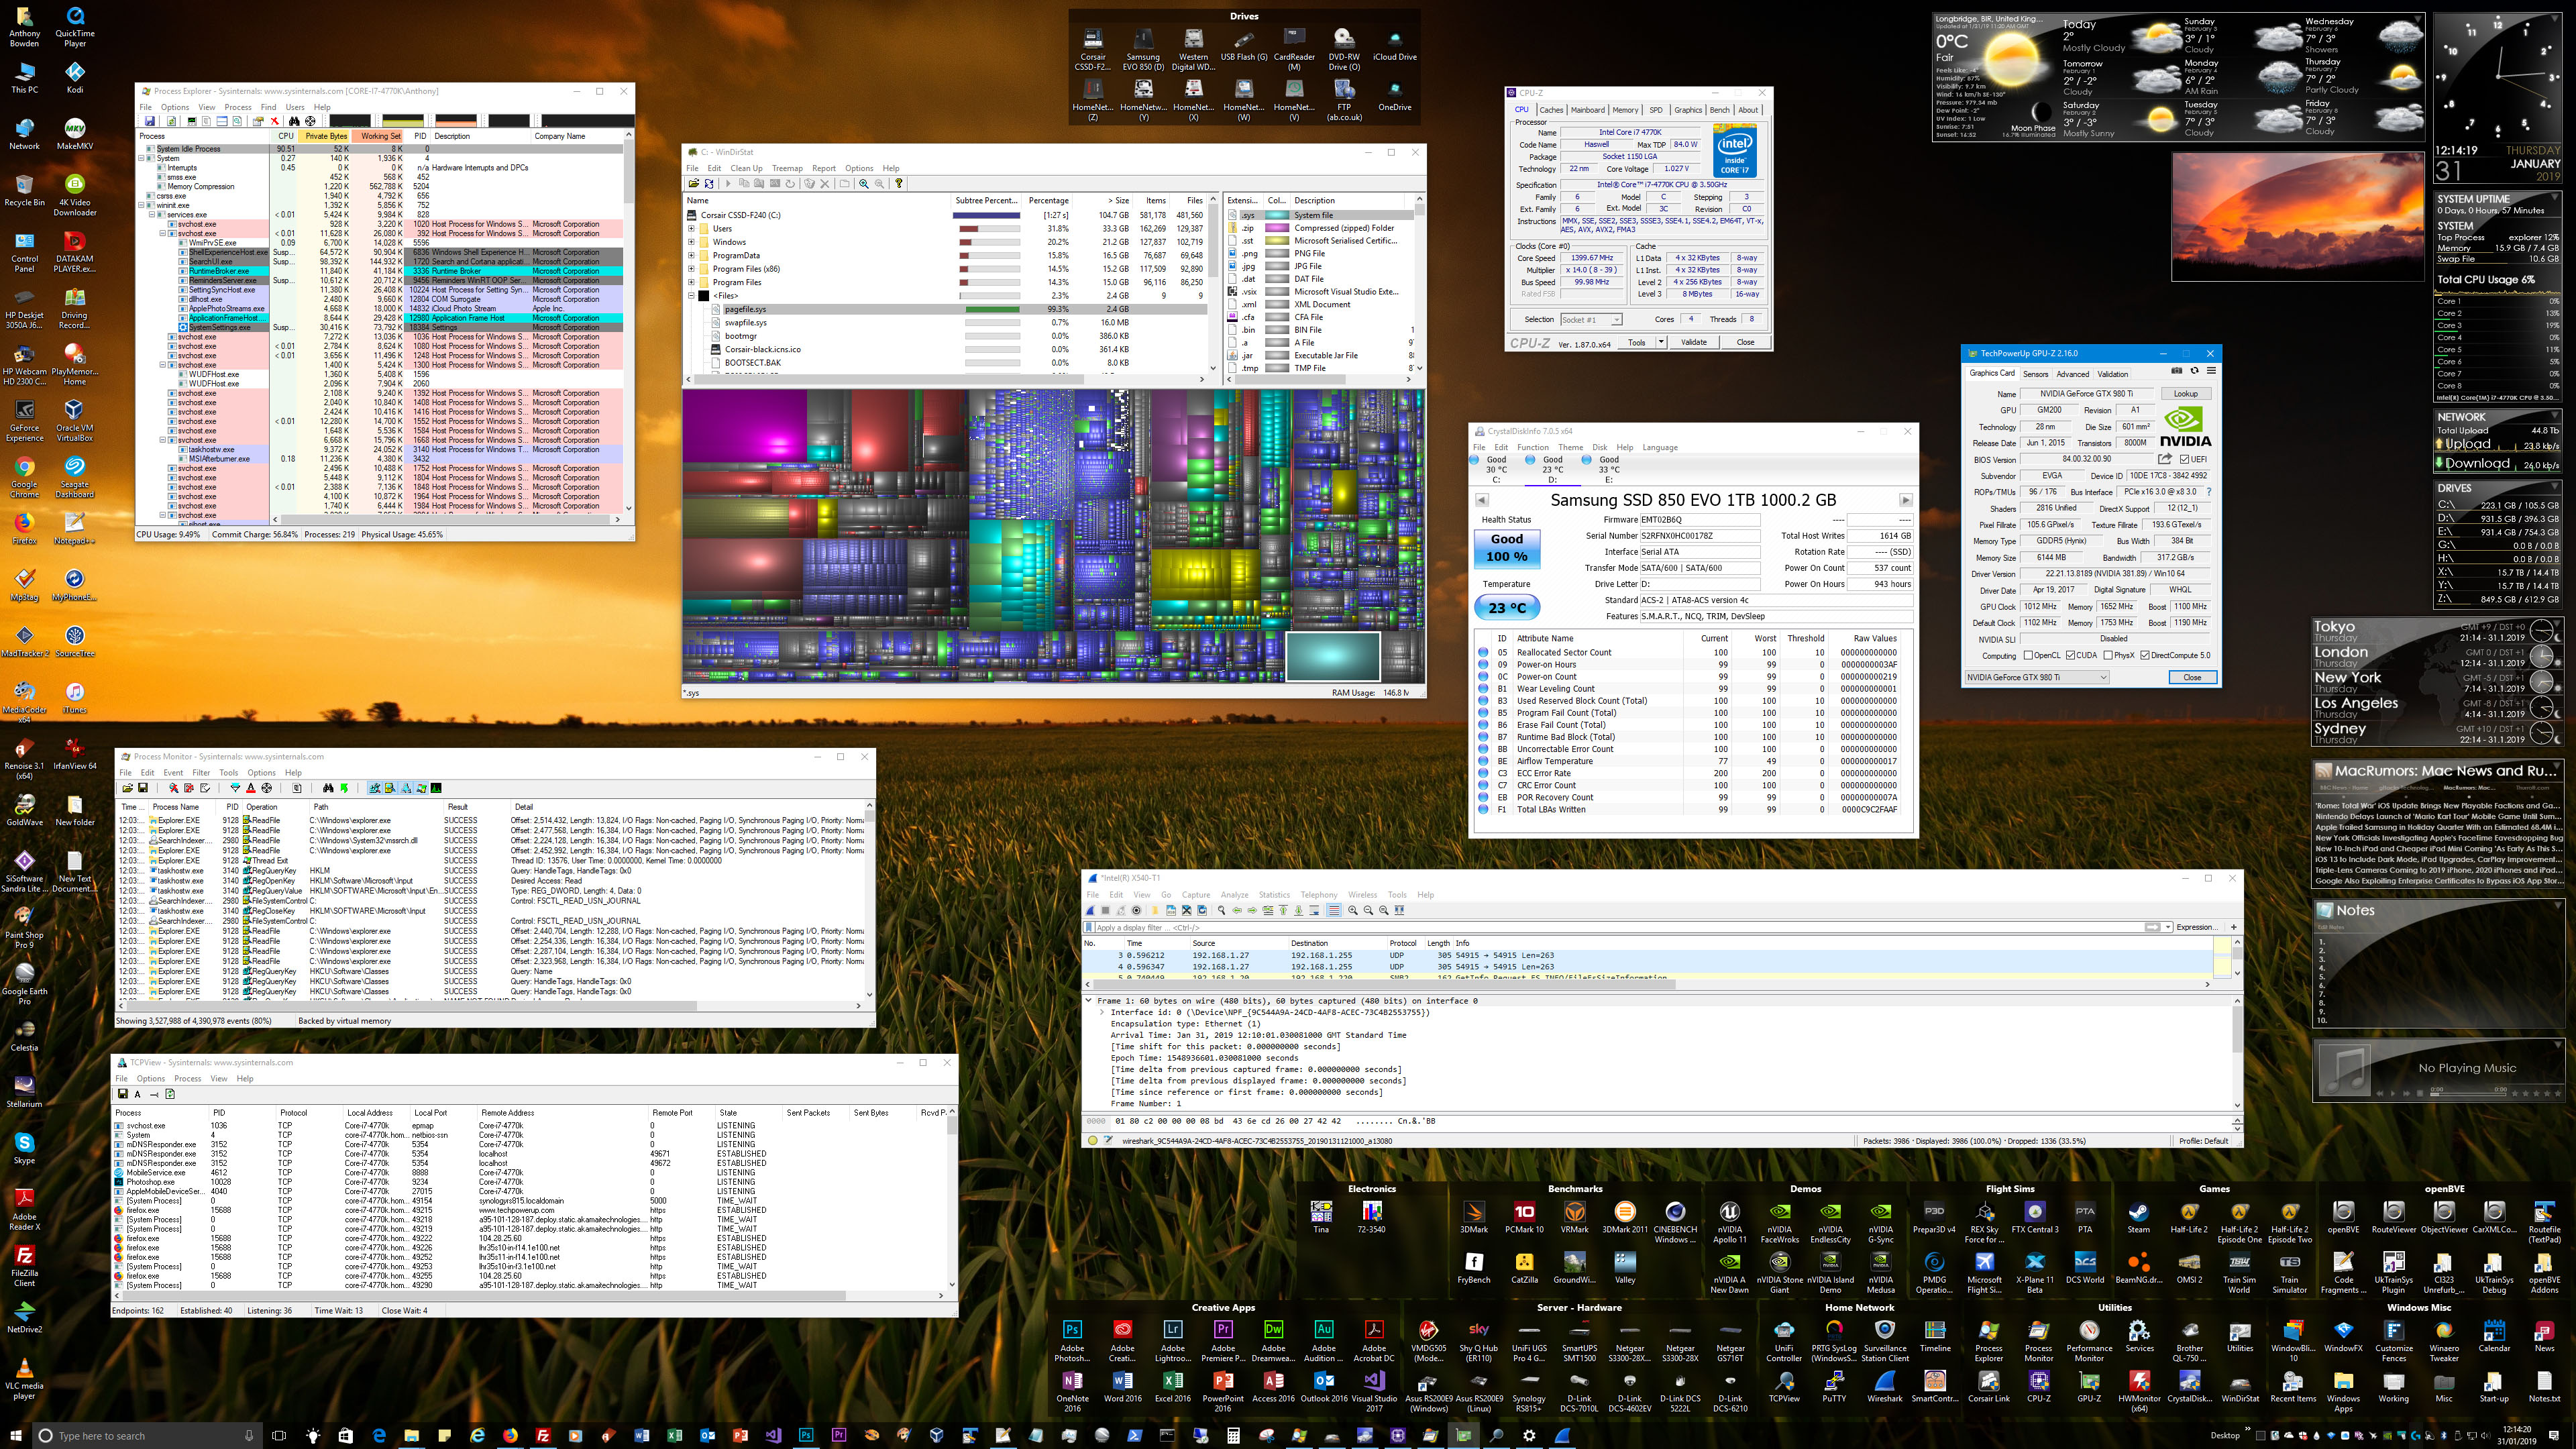Viewport: 2576px width, 1449px height.
Task: Click the GPU-Z refresh icon
Action: [2194, 371]
